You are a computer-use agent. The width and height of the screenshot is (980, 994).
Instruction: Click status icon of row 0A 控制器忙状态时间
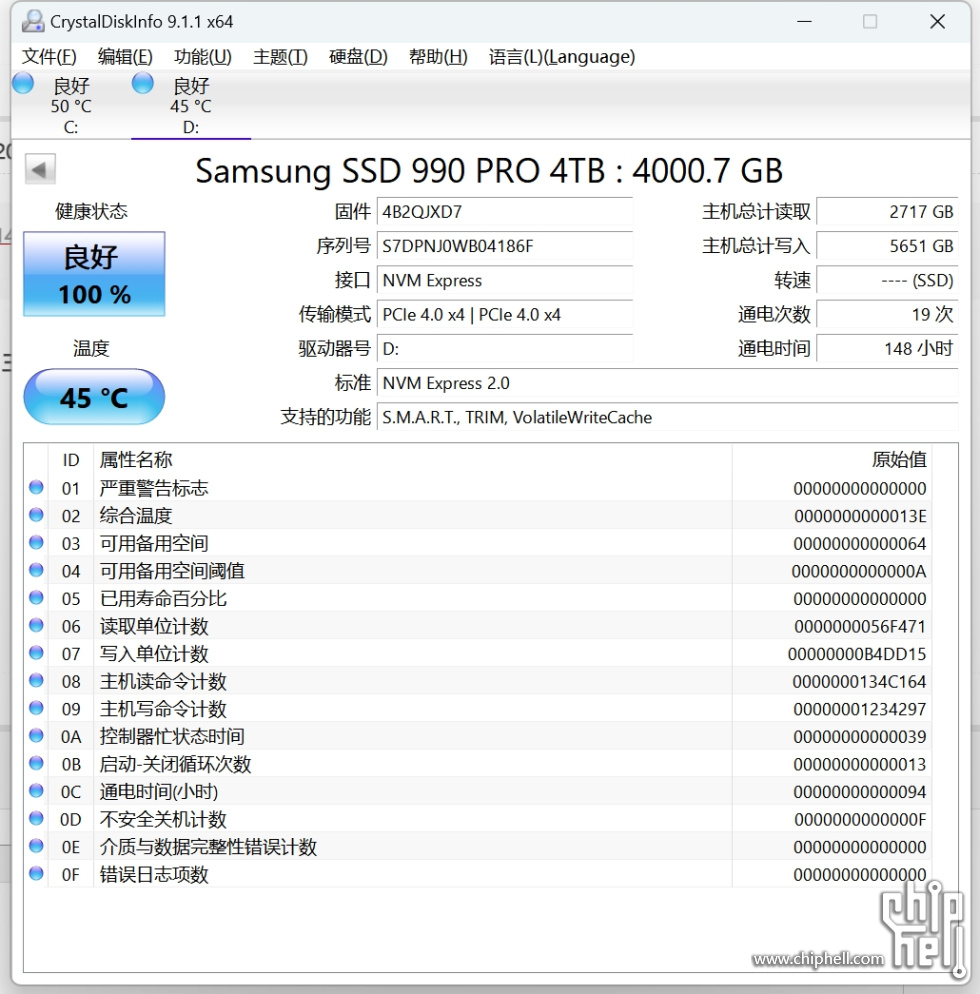click(x=37, y=735)
